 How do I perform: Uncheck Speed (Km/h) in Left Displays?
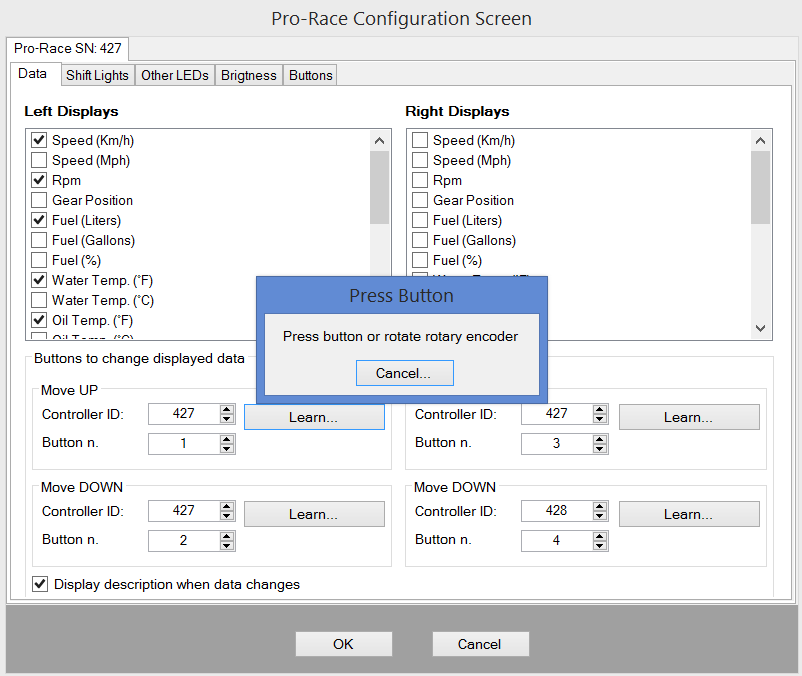39,141
